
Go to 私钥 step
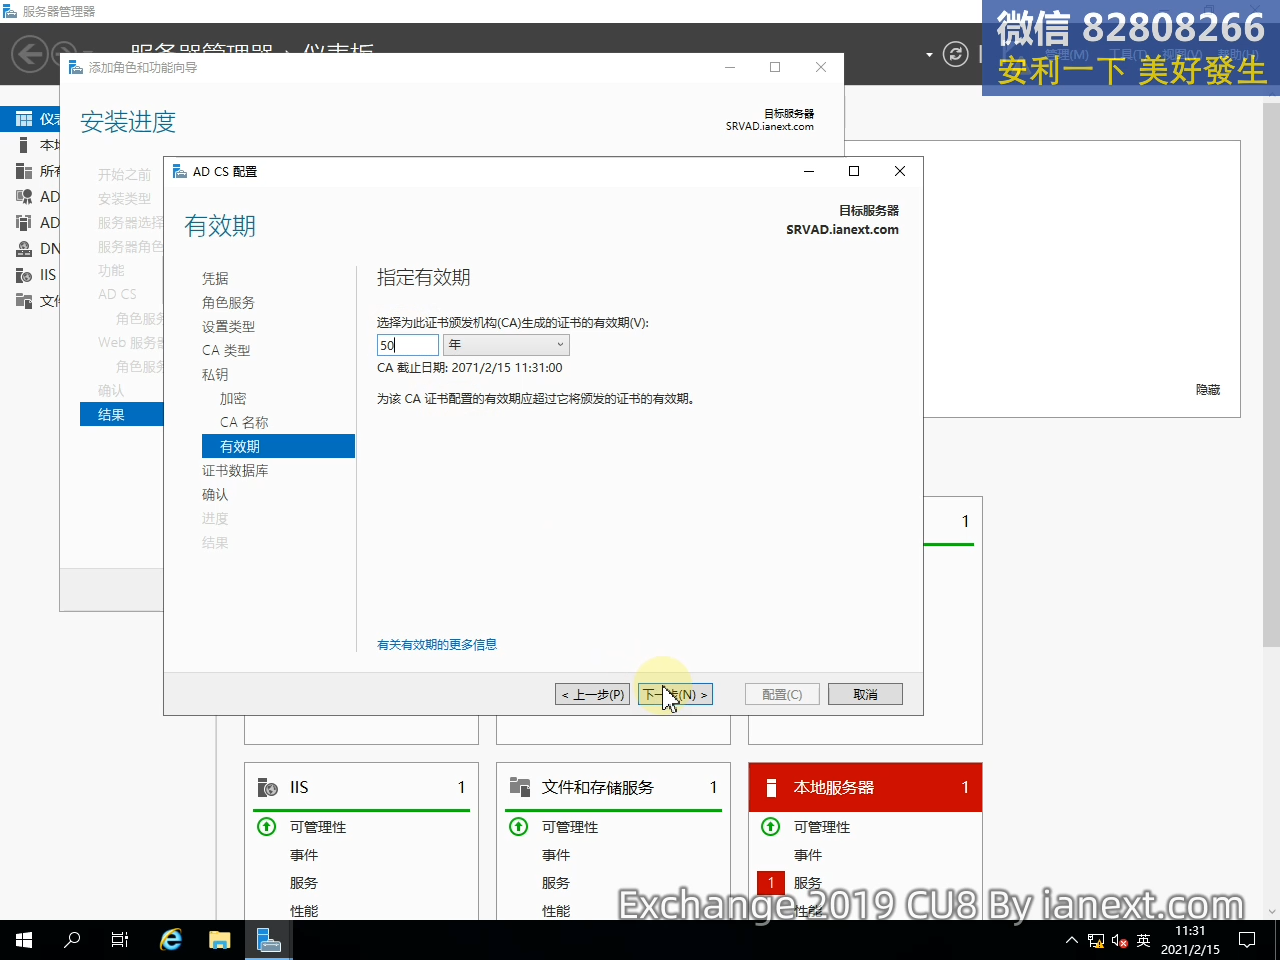pos(215,374)
